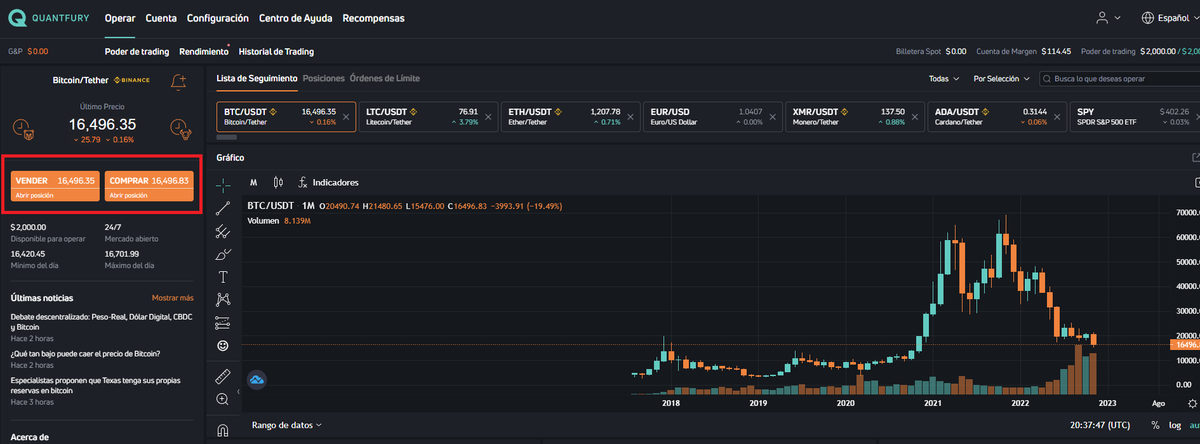Select the ruler measure tool
Viewport: 1200px width, 444px height.
click(223, 376)
